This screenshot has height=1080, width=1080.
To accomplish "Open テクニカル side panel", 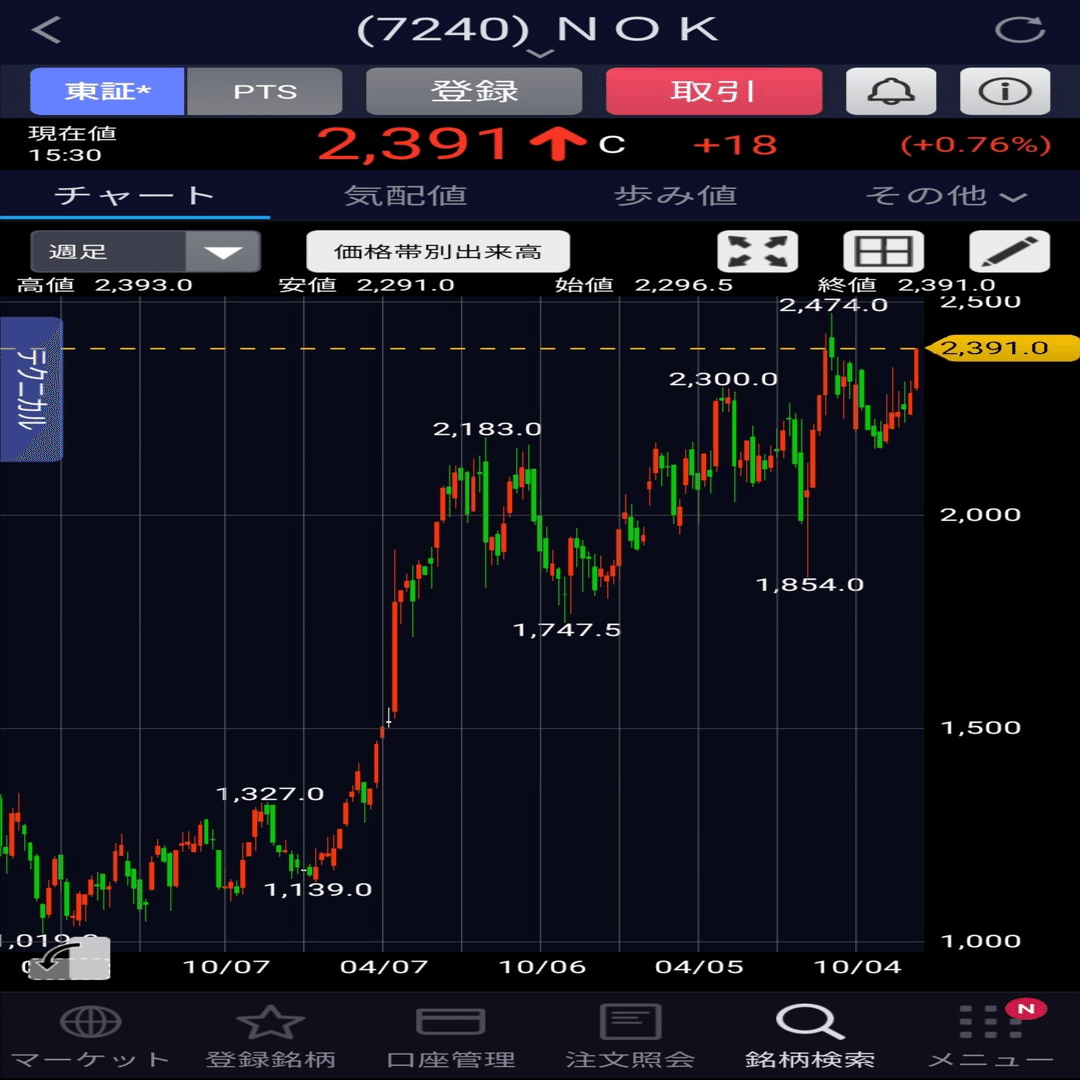I will (31, 389).
